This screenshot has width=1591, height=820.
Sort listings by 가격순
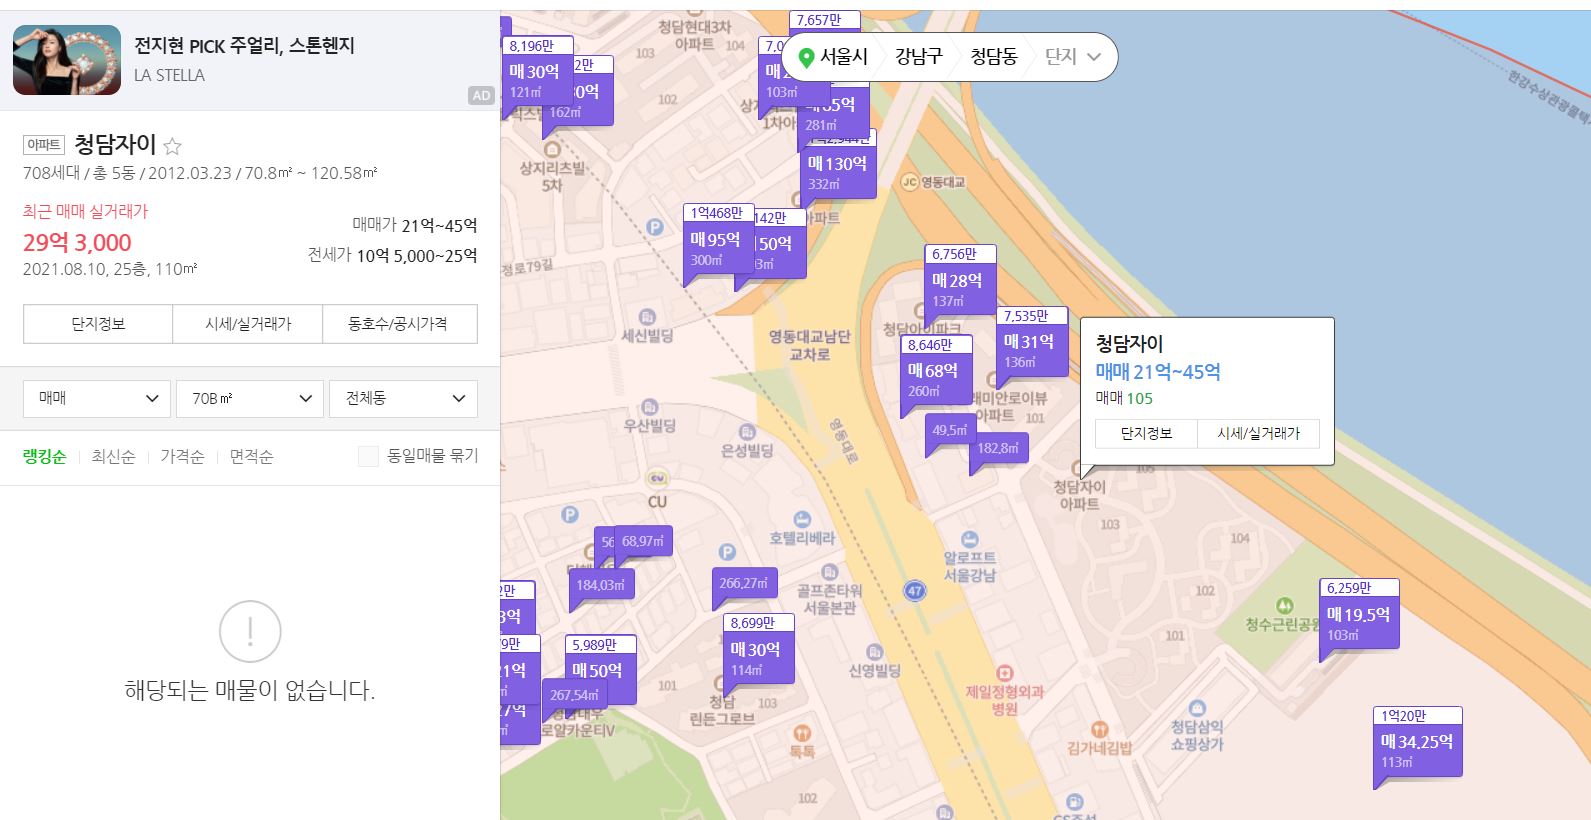click(x=182, y=456)
